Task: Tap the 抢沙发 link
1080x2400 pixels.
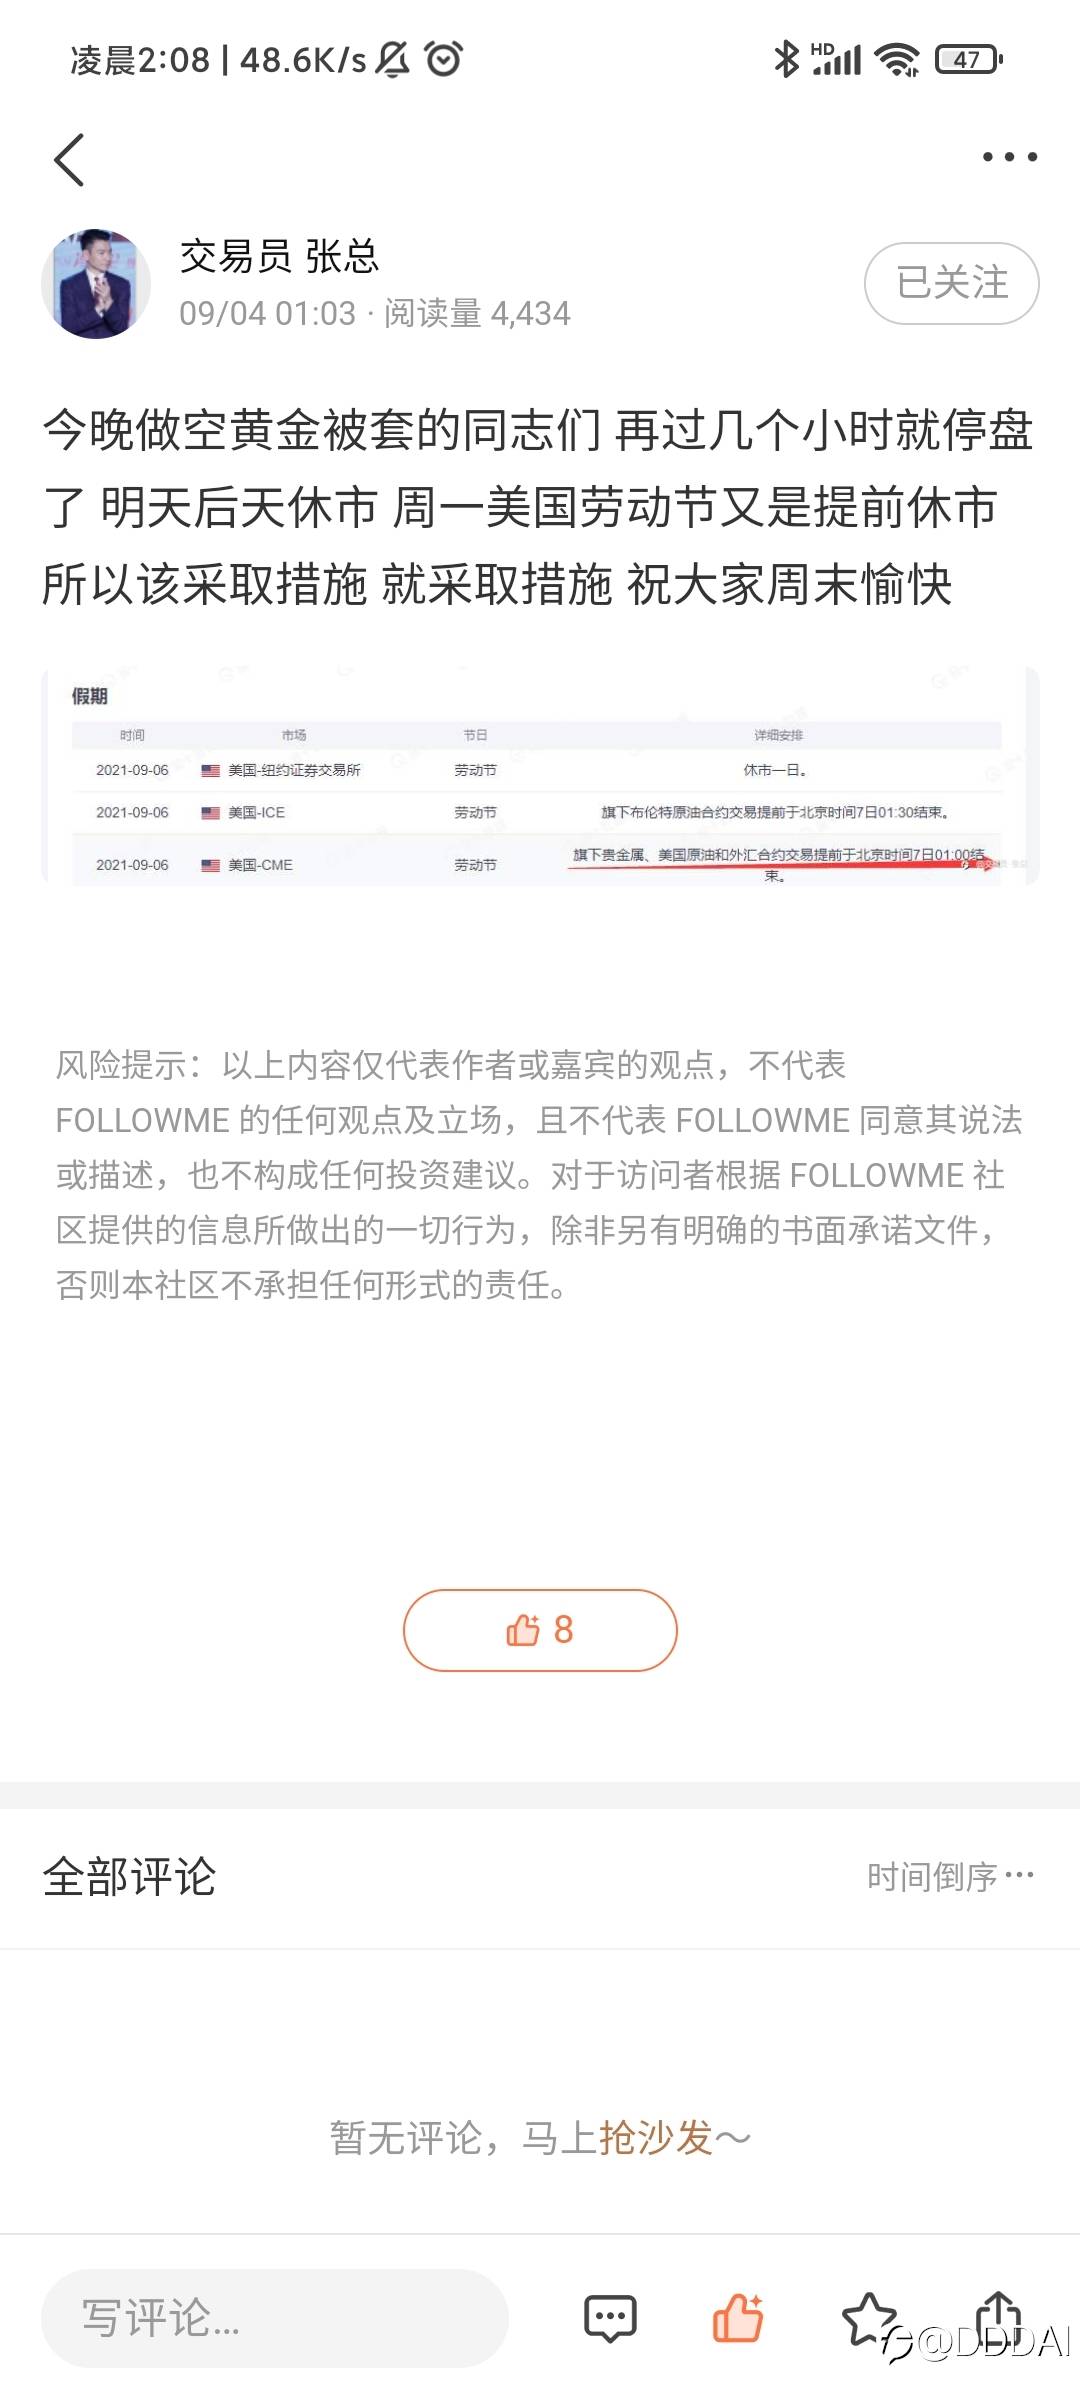Action: (656, 2138)
